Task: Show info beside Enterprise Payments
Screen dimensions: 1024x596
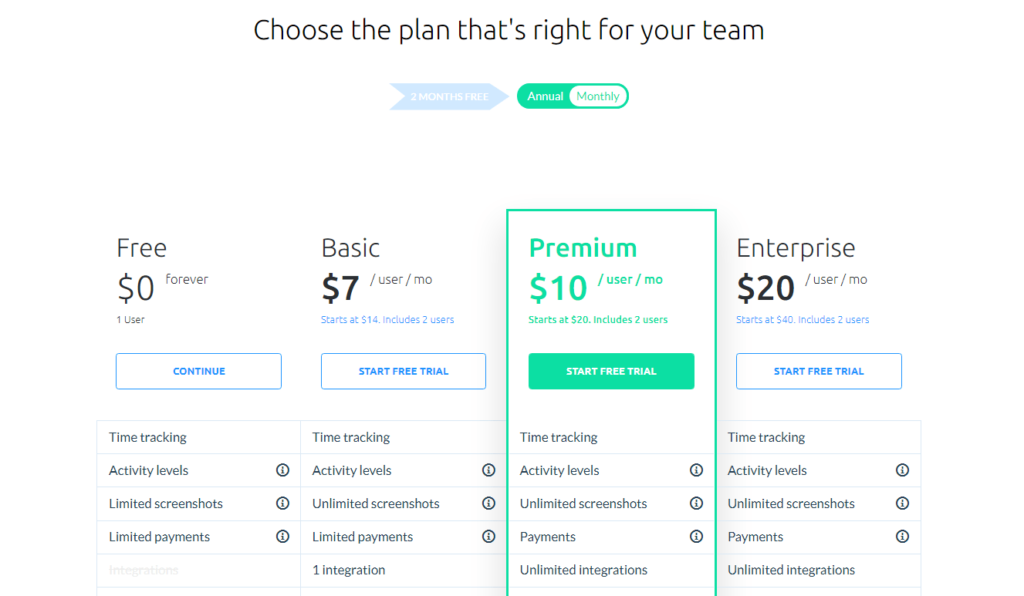Action: (x=902, y=537)
